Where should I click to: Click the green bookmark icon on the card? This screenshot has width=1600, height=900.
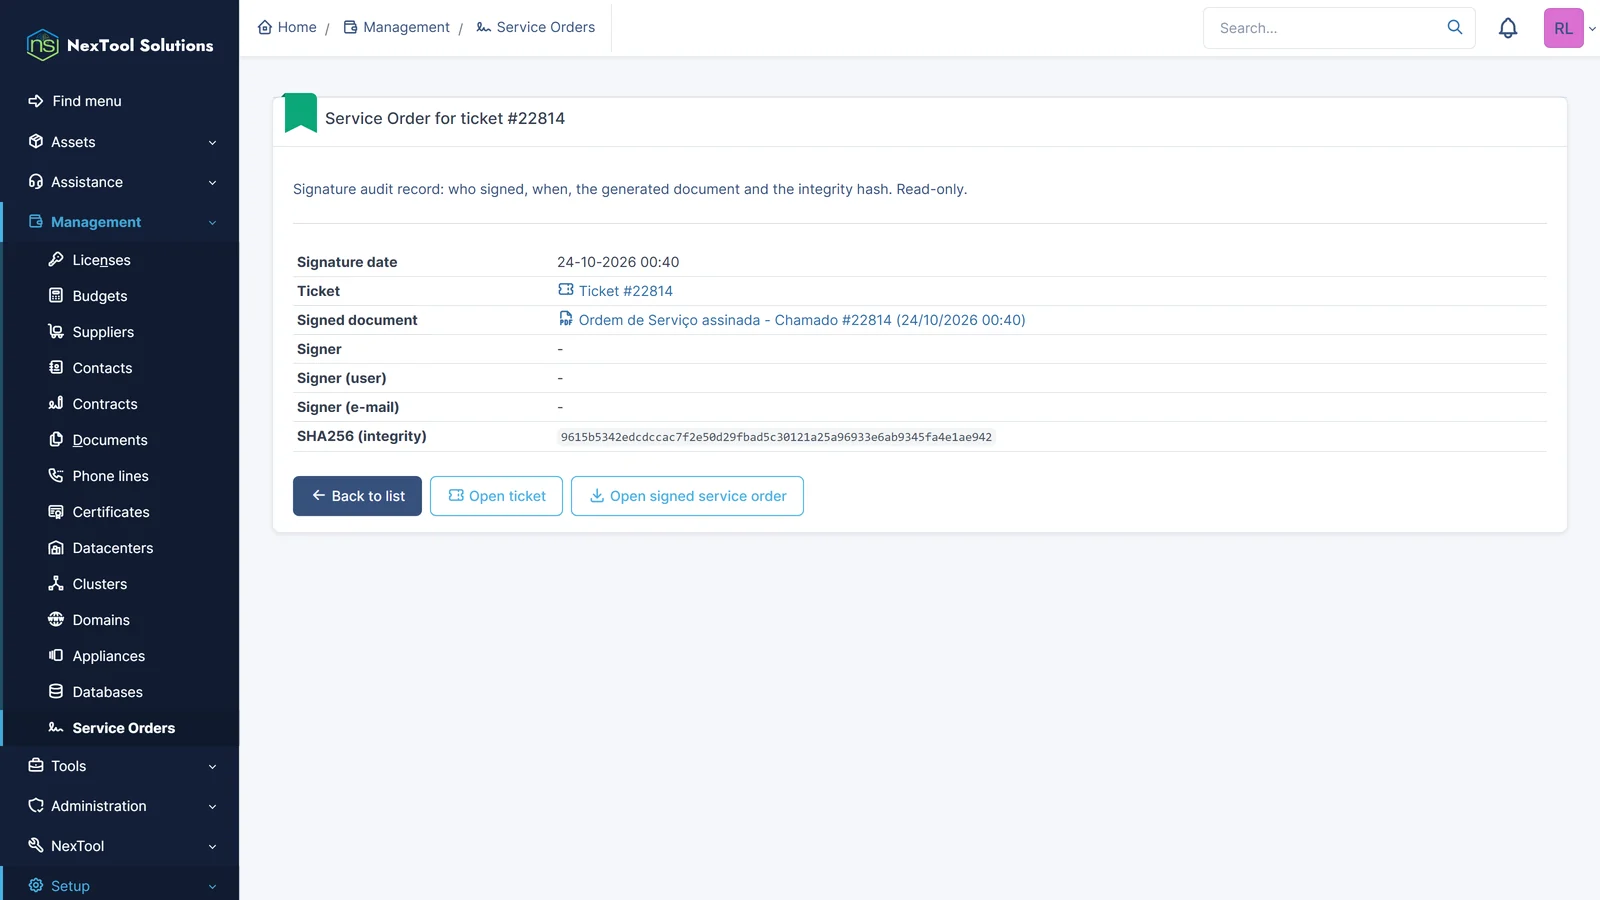tap(300, 113)
